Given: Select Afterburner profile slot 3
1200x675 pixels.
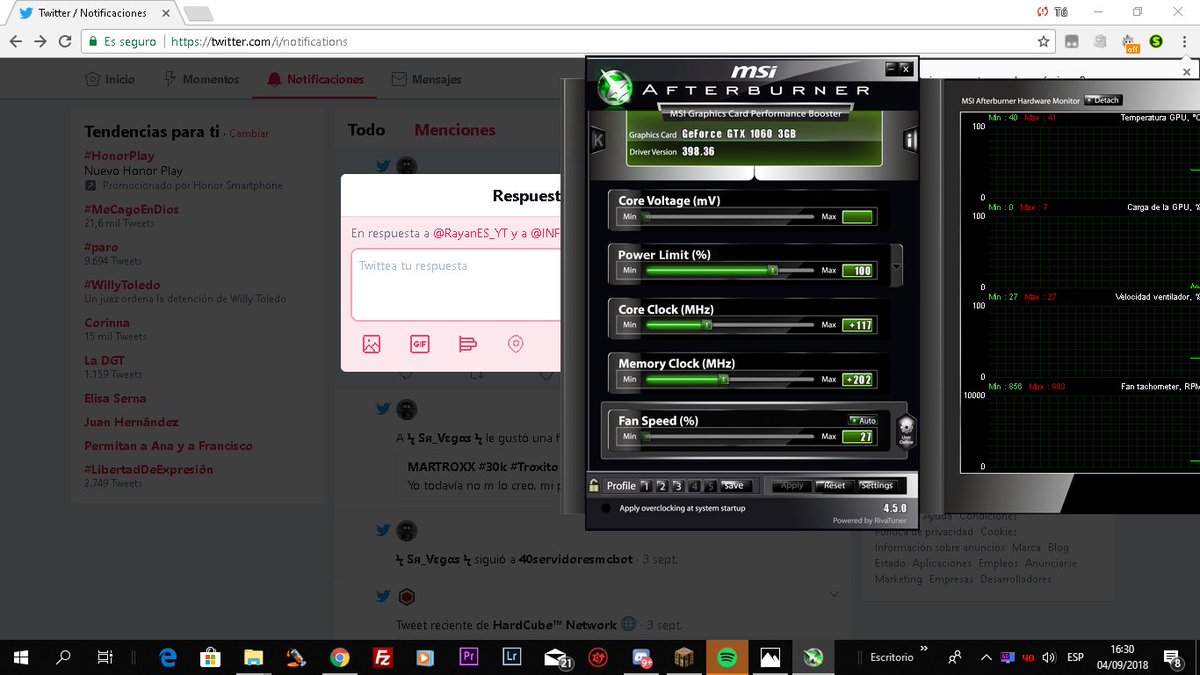Looking at the screenshot, I should [678, 486].
